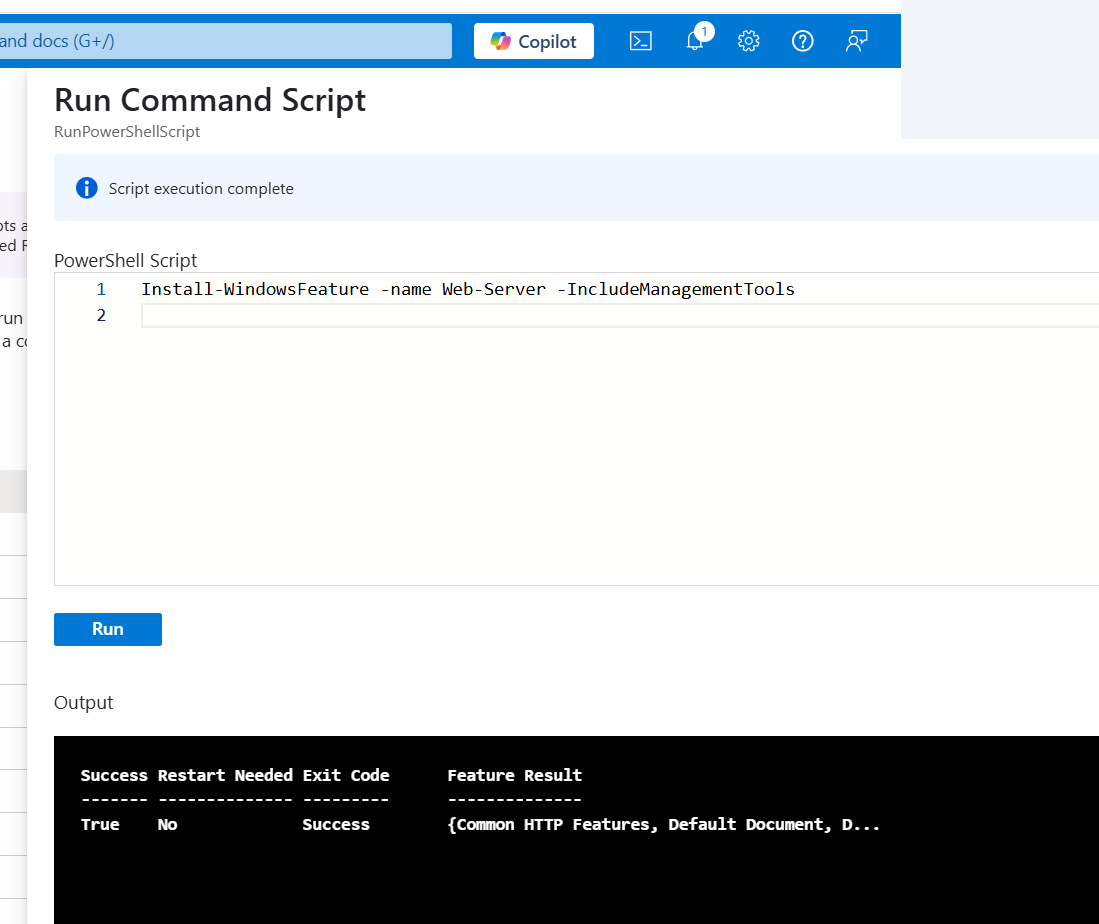1099x924 pixels.
Task: Click the search resources and docs box
Action: tap(226, 41)
